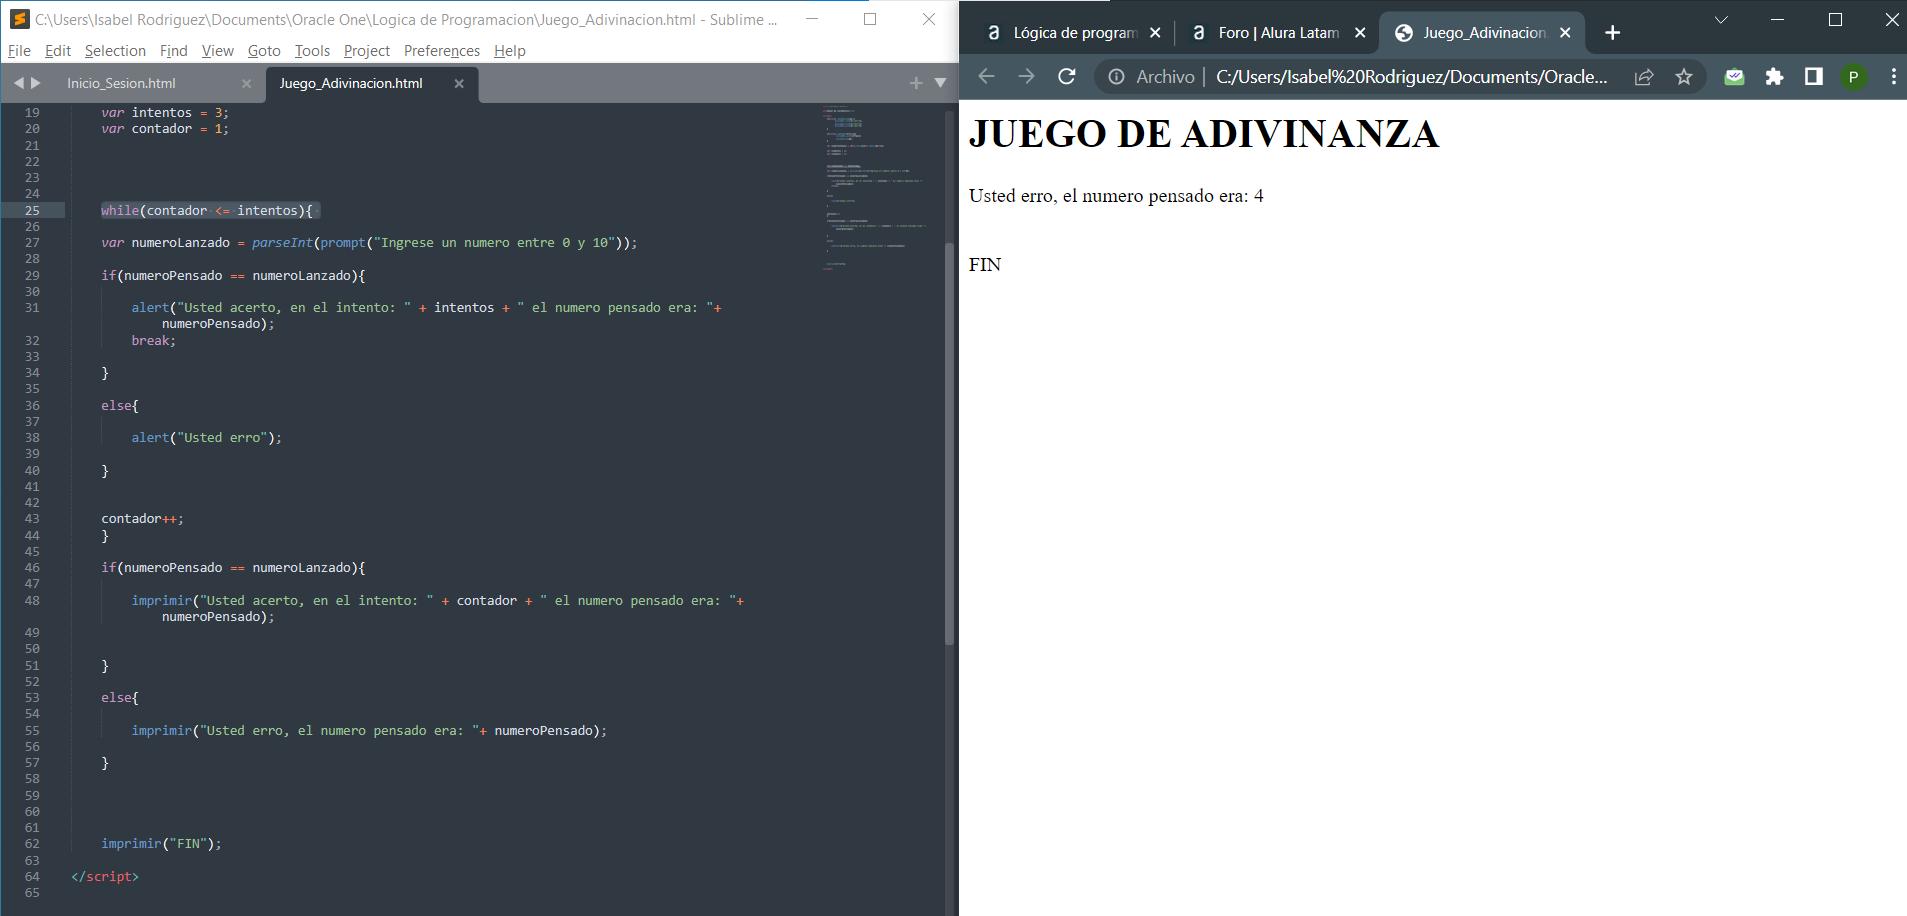Screen dimensions: 1907x916
Task: Click the parseInt prompt line
Action: pos(369,242)
